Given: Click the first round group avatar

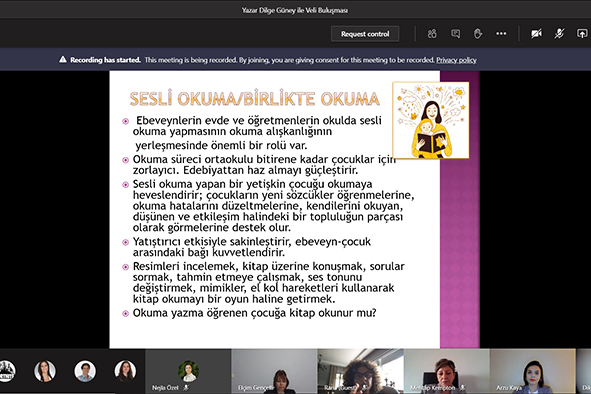Looking at the screenshot, I should pos(6,371).
